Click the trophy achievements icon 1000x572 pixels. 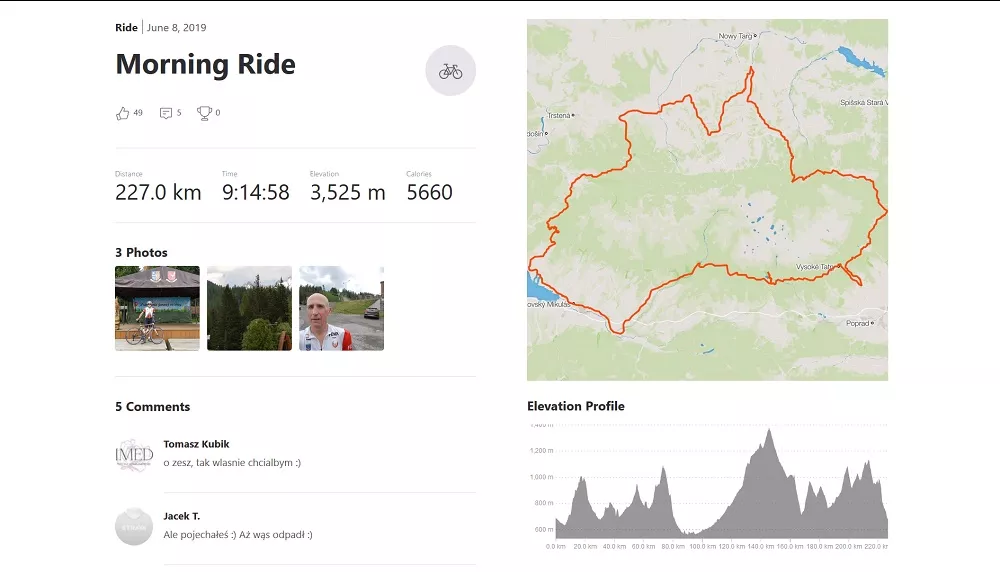(204, 113)
